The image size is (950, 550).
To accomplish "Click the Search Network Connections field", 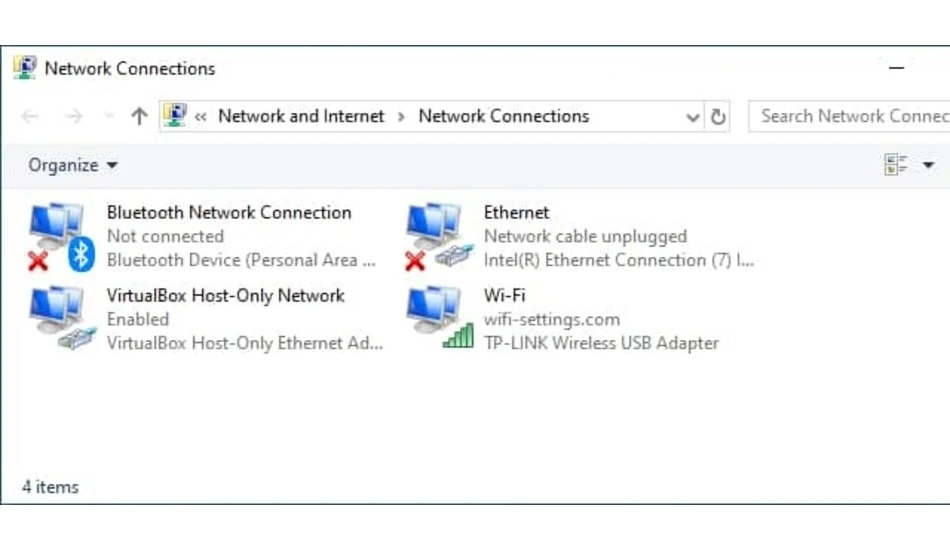I will pyautogui.click(x=849, y=116).
